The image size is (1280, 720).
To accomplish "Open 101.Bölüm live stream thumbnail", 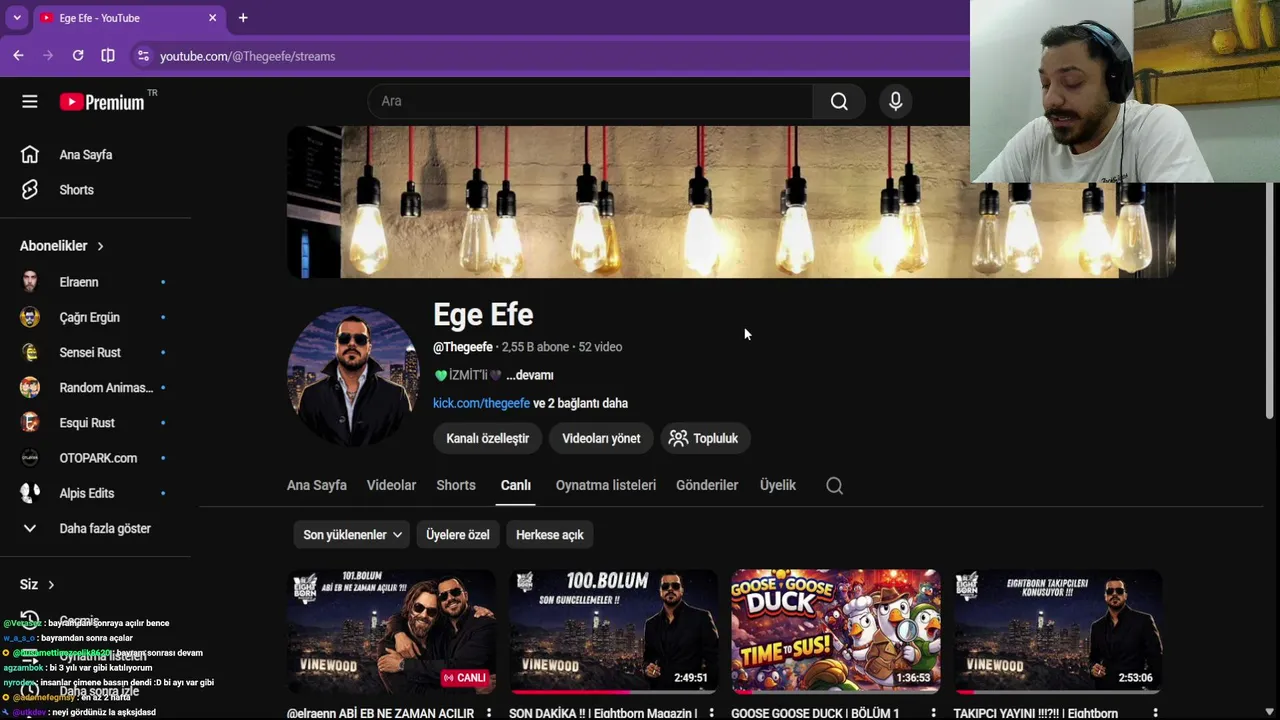I will click(391, 632).
